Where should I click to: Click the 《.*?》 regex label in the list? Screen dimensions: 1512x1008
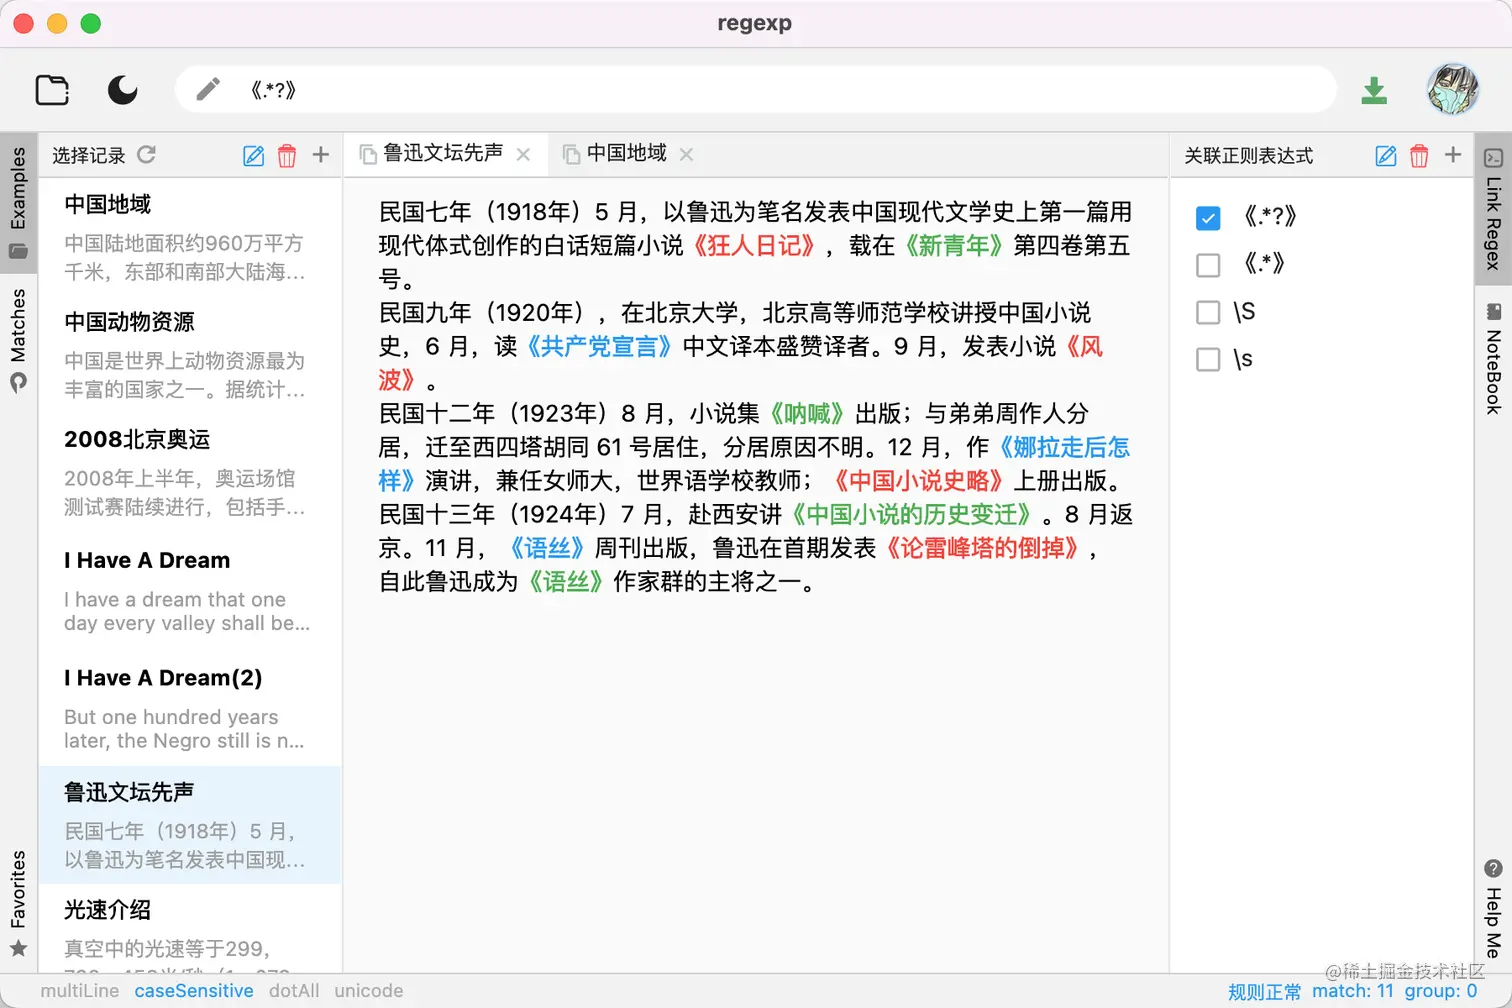tap(1270, 217)
